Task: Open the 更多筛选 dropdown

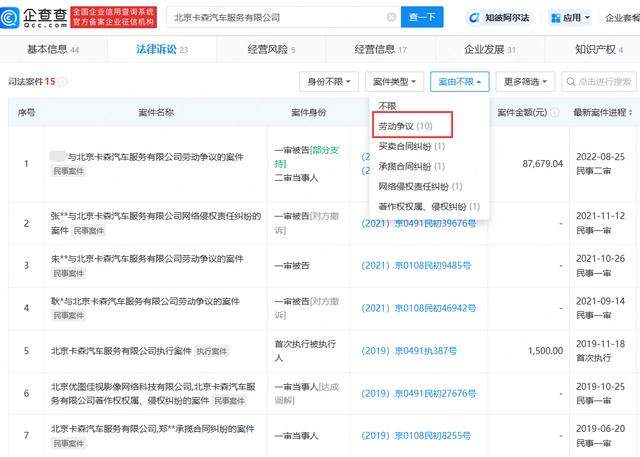Action: [x=525, y=82]
